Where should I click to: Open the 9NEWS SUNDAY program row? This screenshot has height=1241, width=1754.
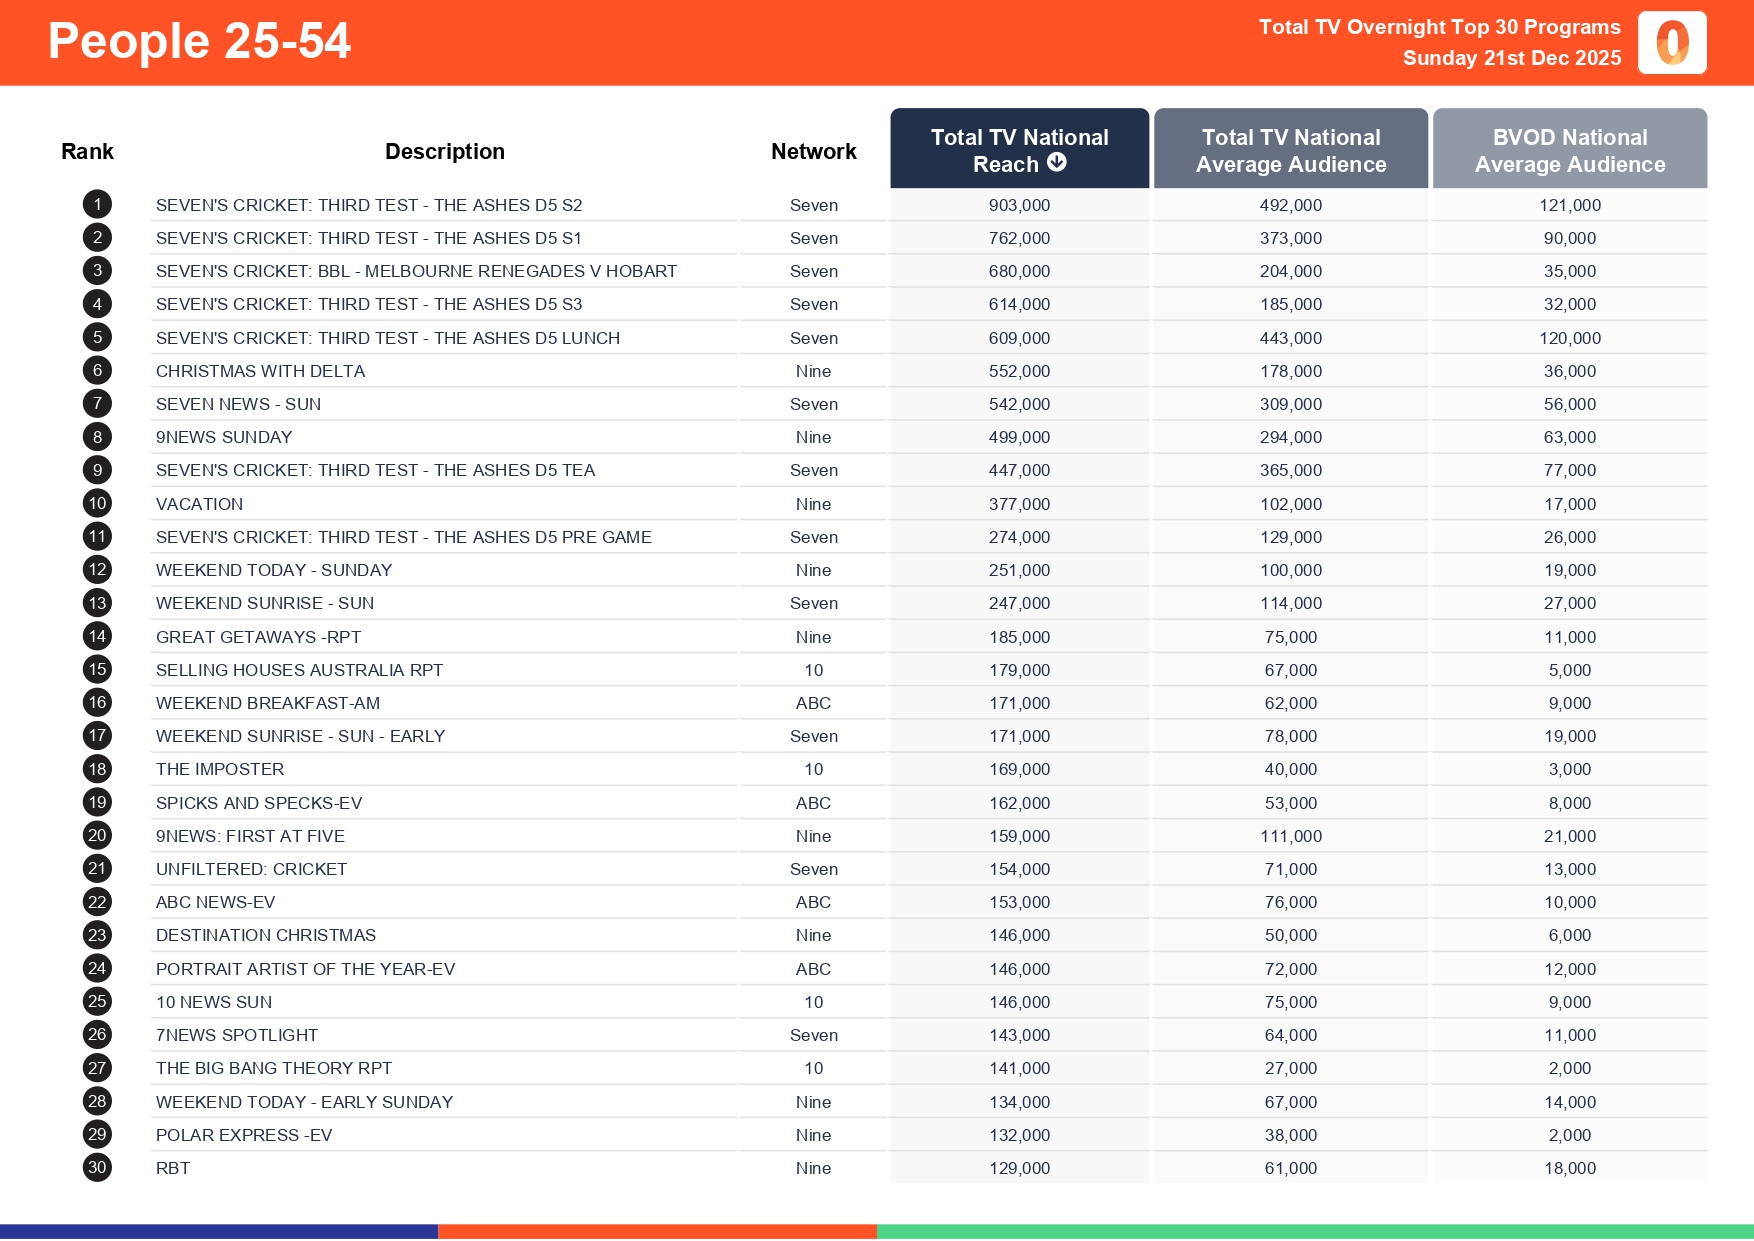224,437
